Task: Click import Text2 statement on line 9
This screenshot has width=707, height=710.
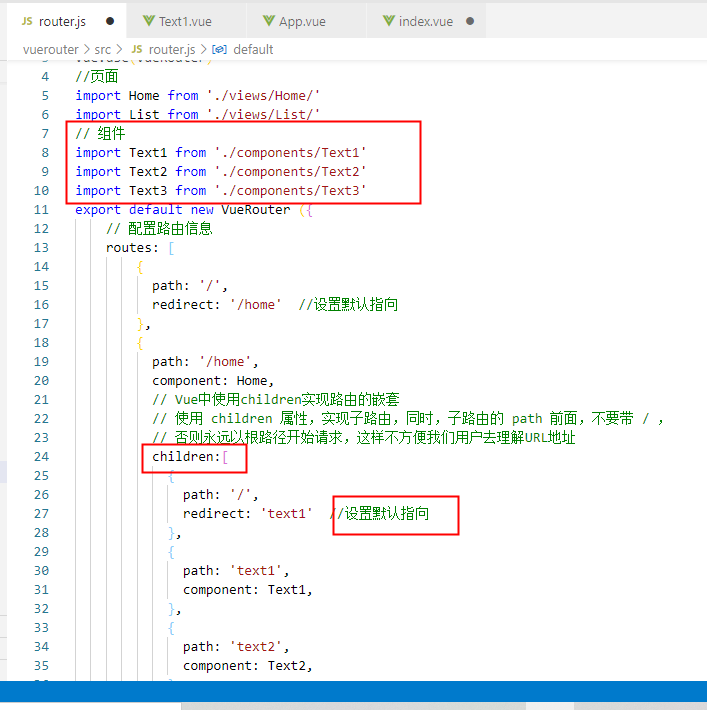Action: coord(221,172)
